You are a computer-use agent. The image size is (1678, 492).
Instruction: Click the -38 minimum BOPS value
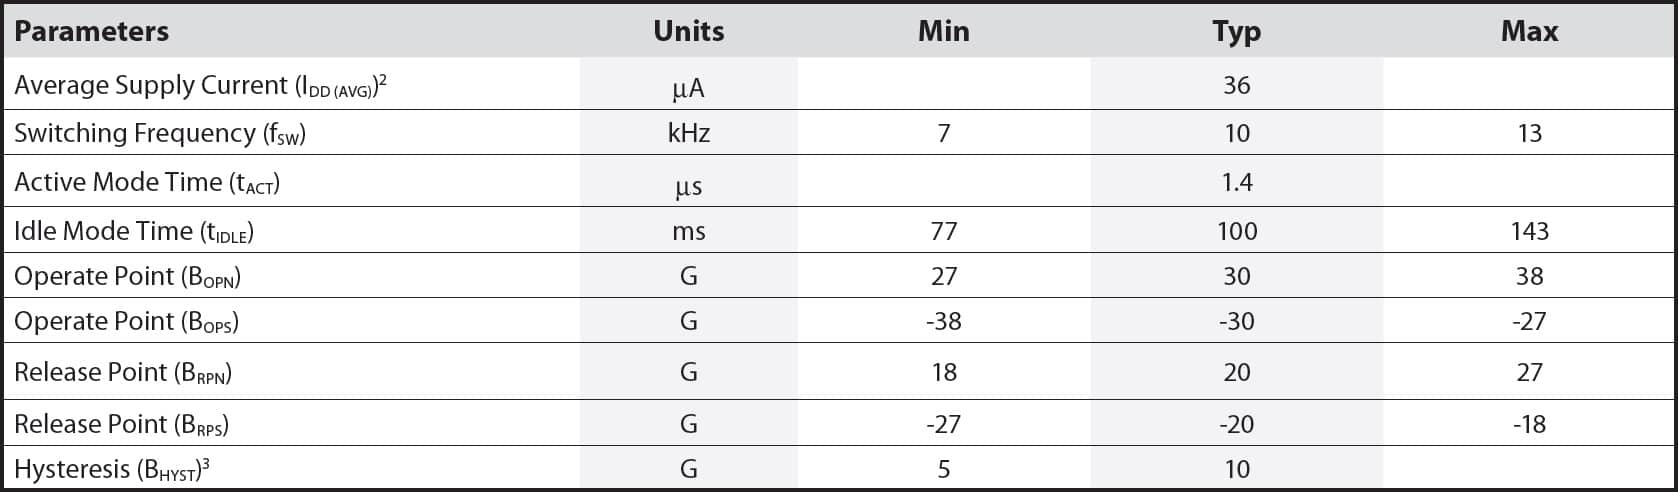(x=943, y=321)
